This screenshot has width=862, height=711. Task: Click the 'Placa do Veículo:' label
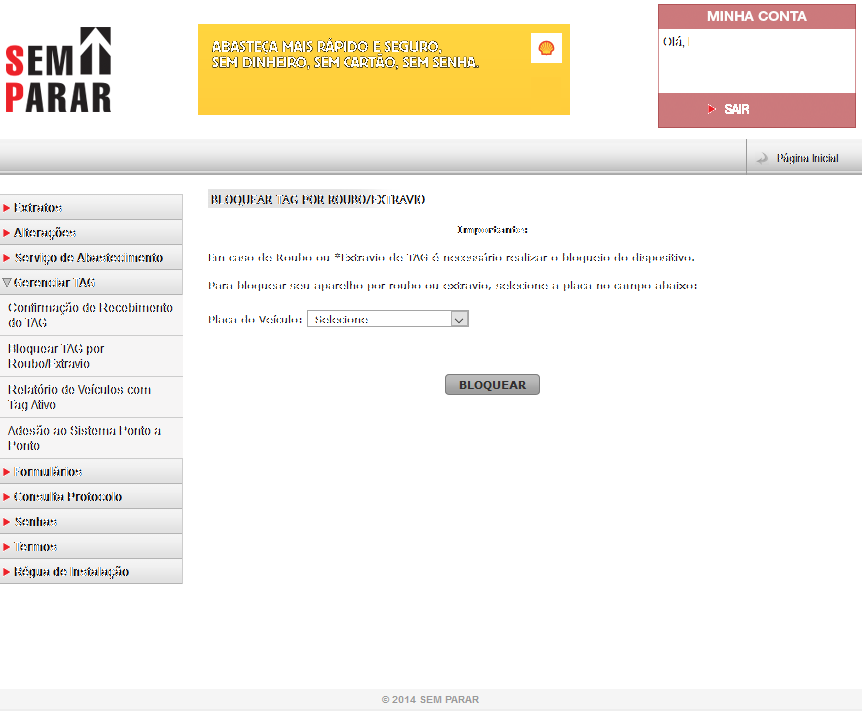tap(255, 319)
